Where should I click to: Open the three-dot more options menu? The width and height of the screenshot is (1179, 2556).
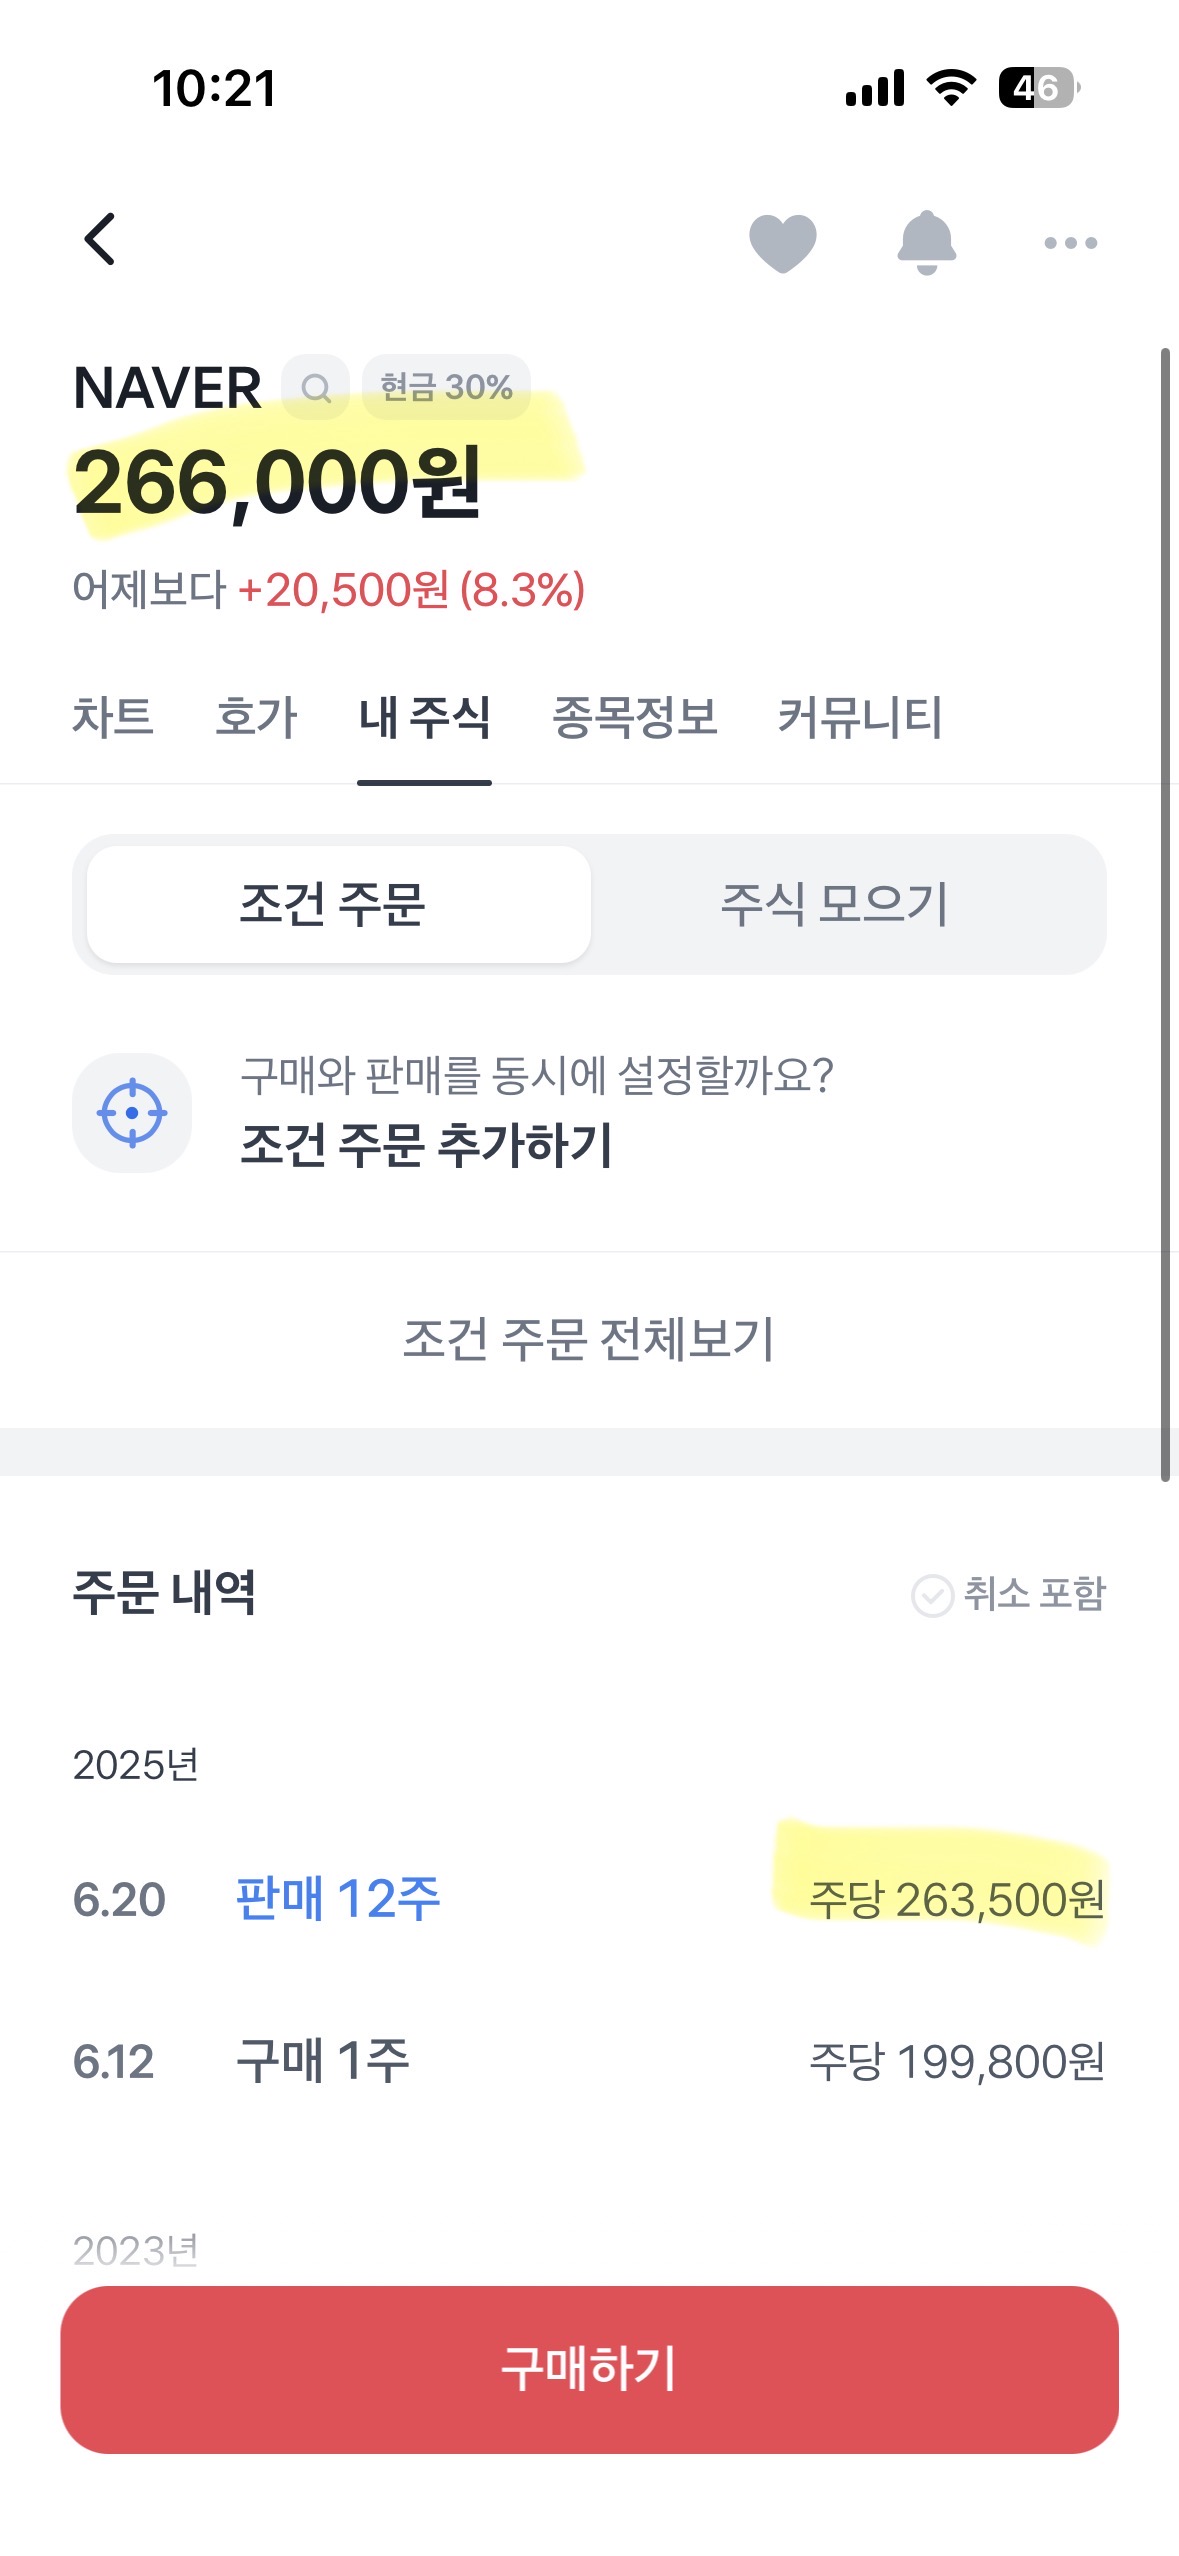click(1070, 243)
